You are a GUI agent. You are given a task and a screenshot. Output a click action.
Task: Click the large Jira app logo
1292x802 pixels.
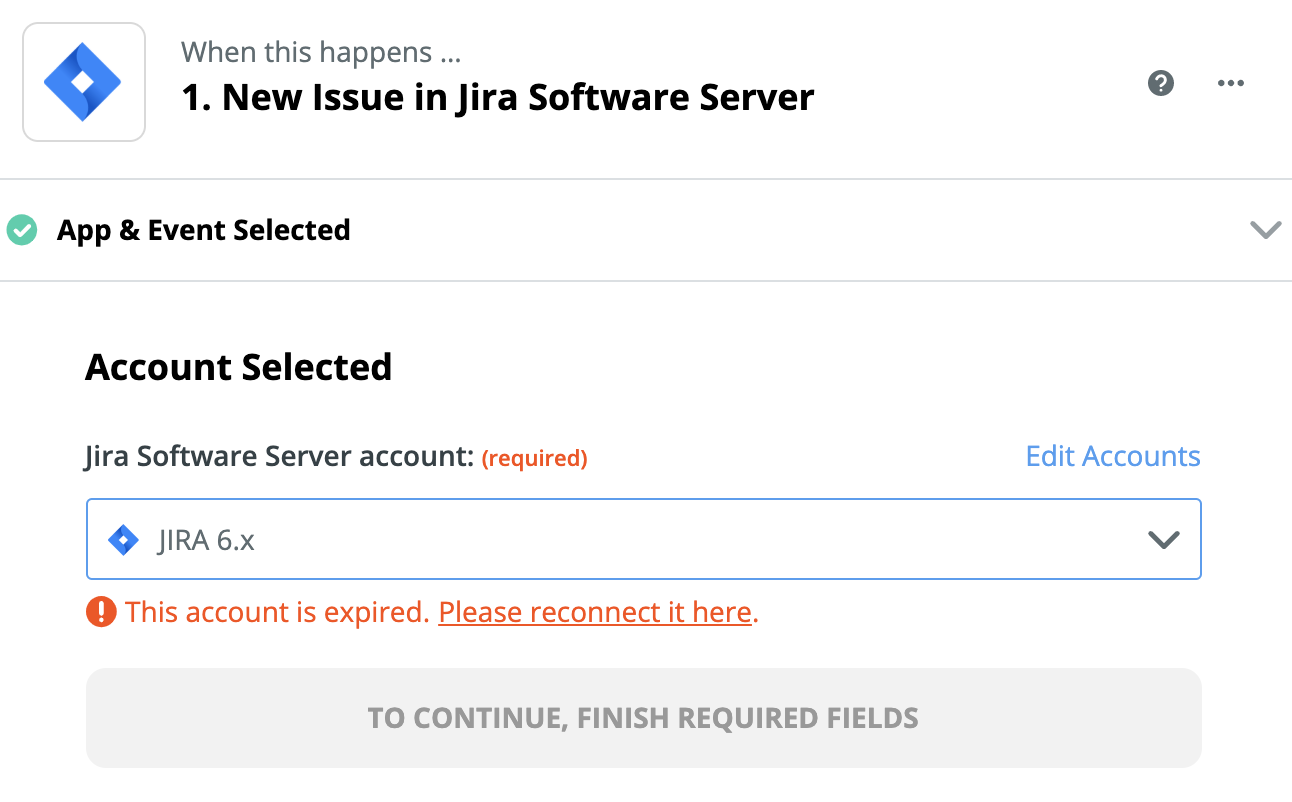pos(83,82)
